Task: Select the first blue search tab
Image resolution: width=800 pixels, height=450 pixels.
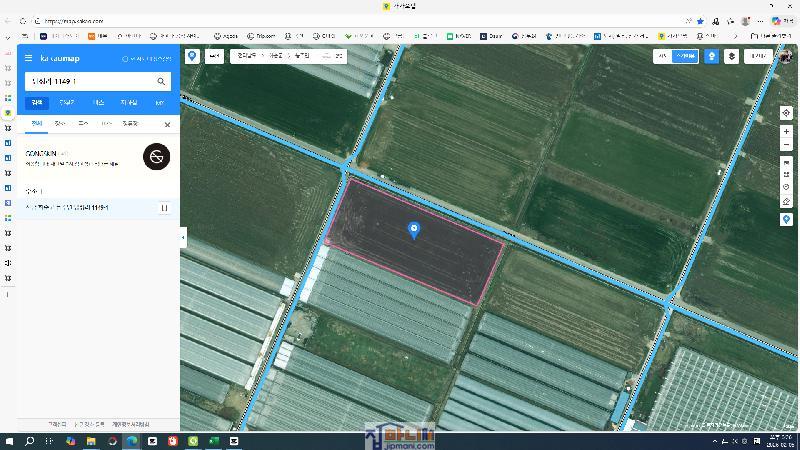Action: click(x=37, y=102)
